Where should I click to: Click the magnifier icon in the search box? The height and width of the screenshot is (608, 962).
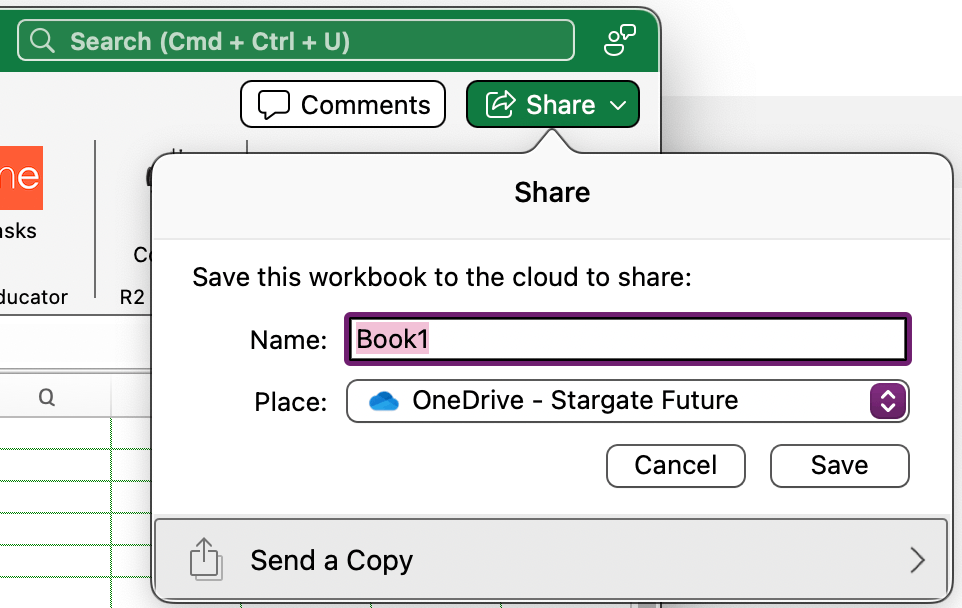(42, 41)
